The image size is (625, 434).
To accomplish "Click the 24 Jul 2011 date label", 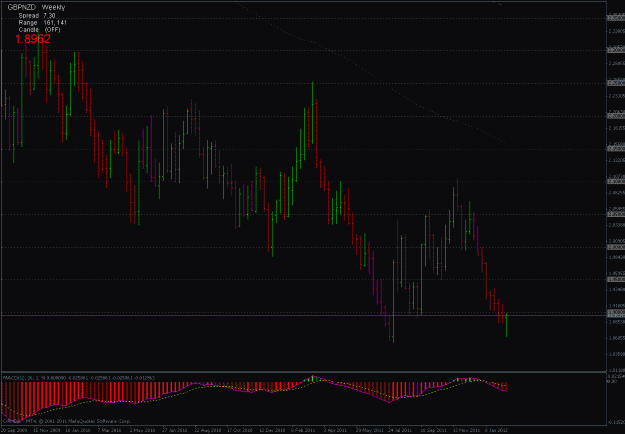I will (402, 430).
